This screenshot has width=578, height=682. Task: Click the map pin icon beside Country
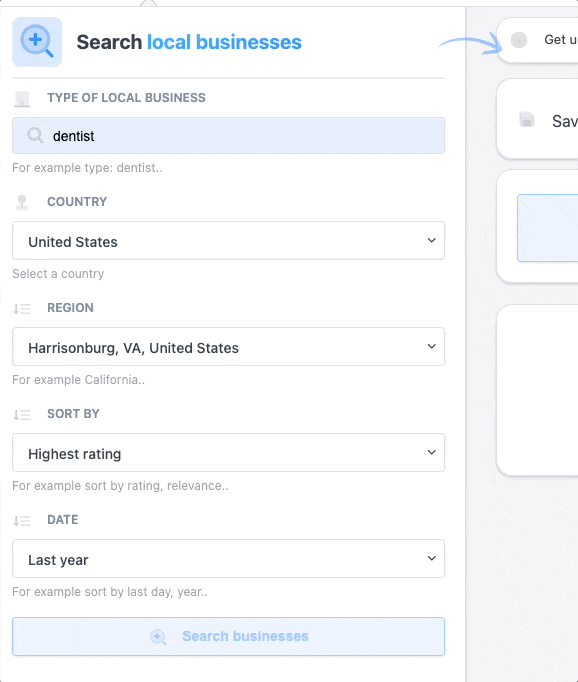(x=22, y=202)
